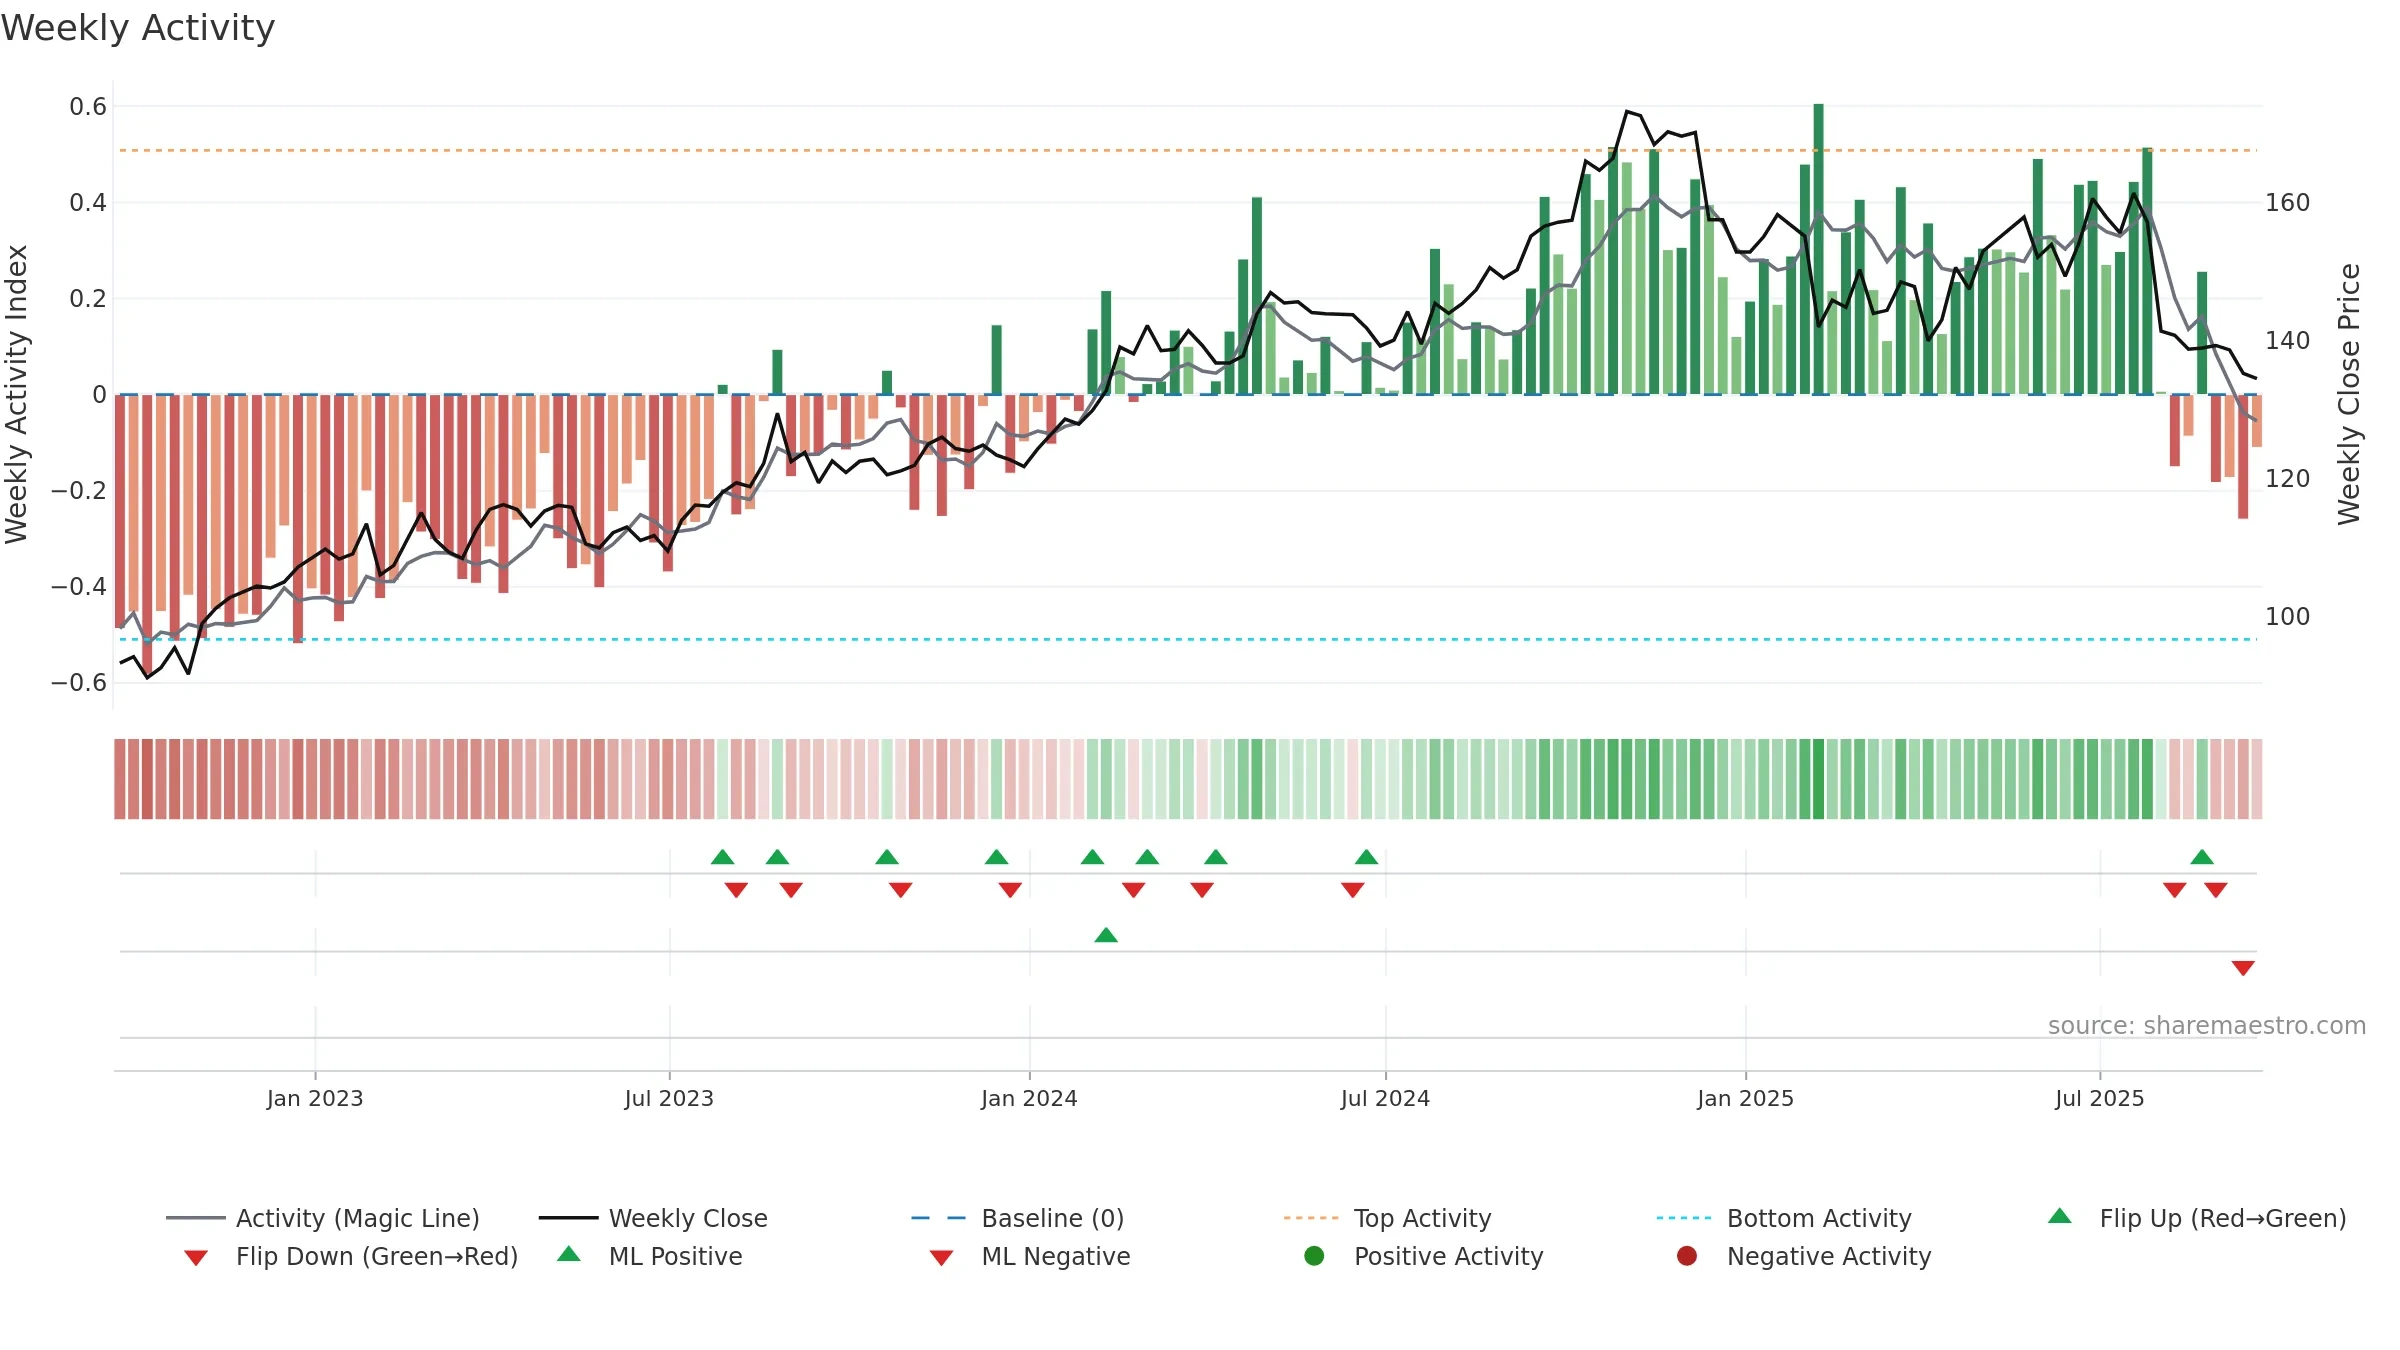Toggle Flip Down (Green→Red) legend entry
The width and height of the screenshot is (2400, 1350).
click(x=350, y=1256)
